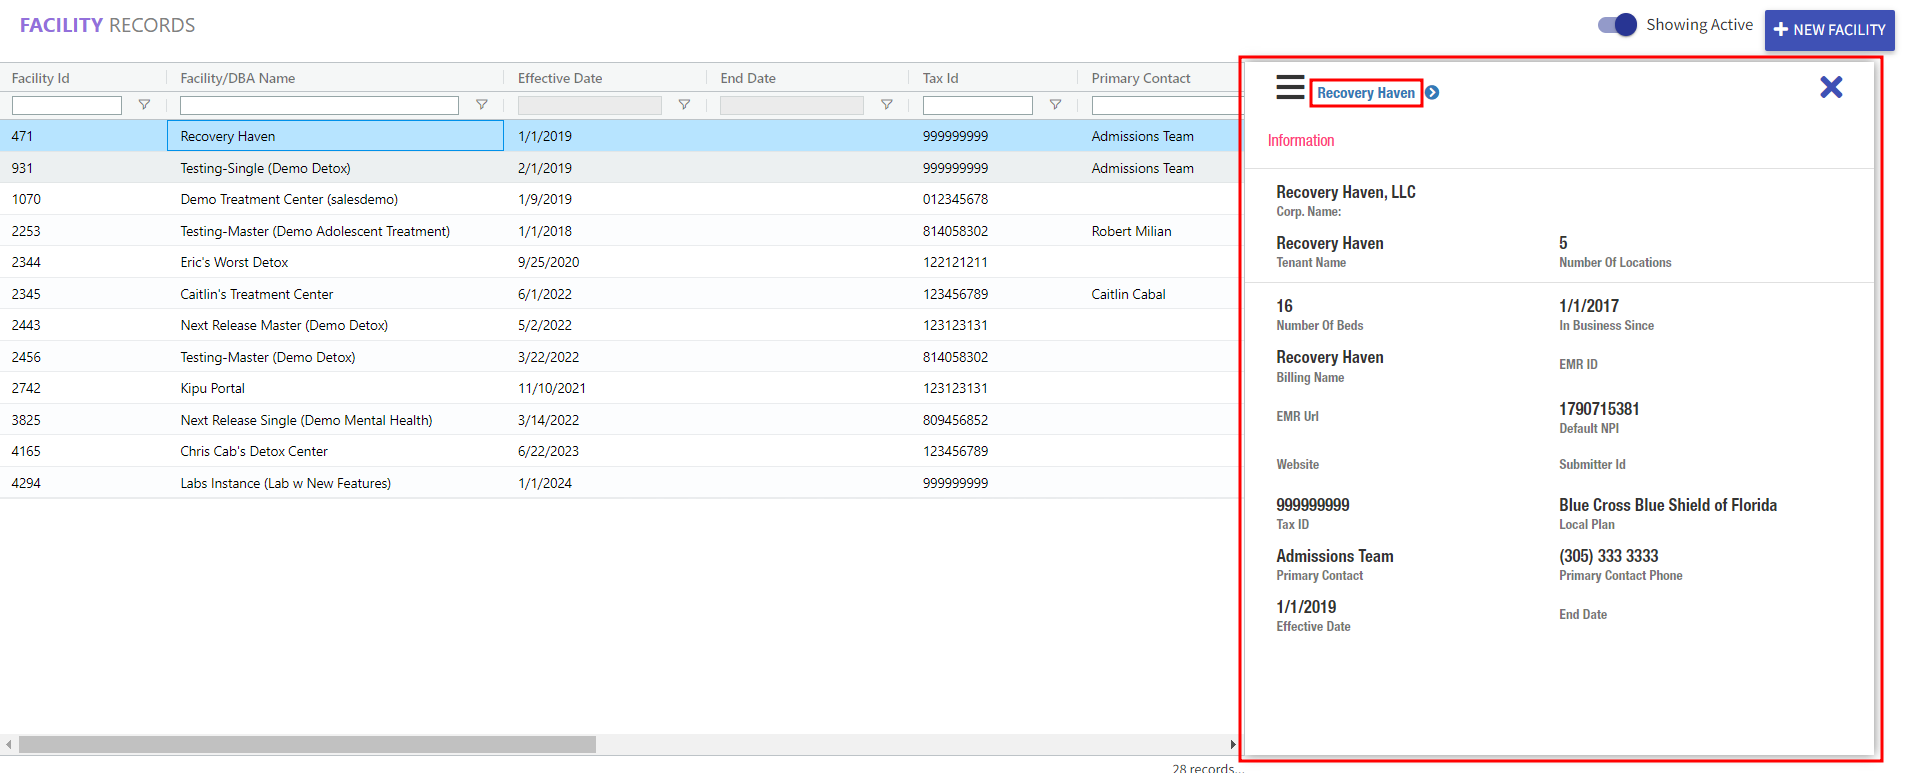Sort by Effective Date column header
Viewport: 1907px width, 773px height.
(x=560, y=78)
